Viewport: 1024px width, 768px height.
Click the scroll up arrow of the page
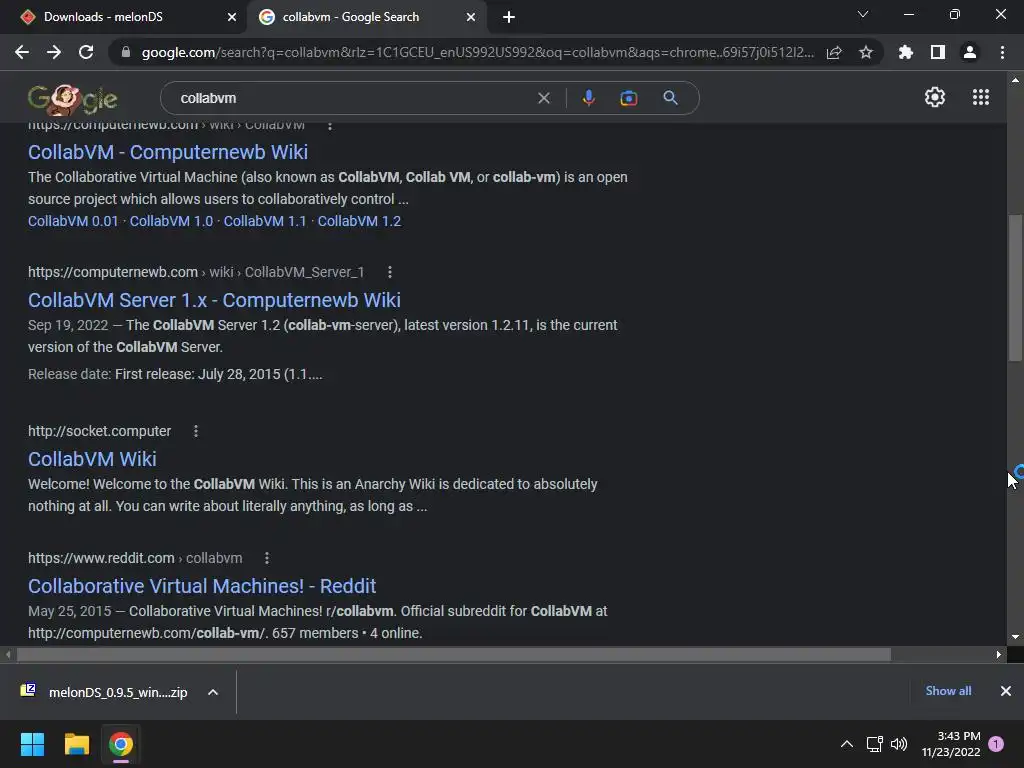click(1015, 80)
